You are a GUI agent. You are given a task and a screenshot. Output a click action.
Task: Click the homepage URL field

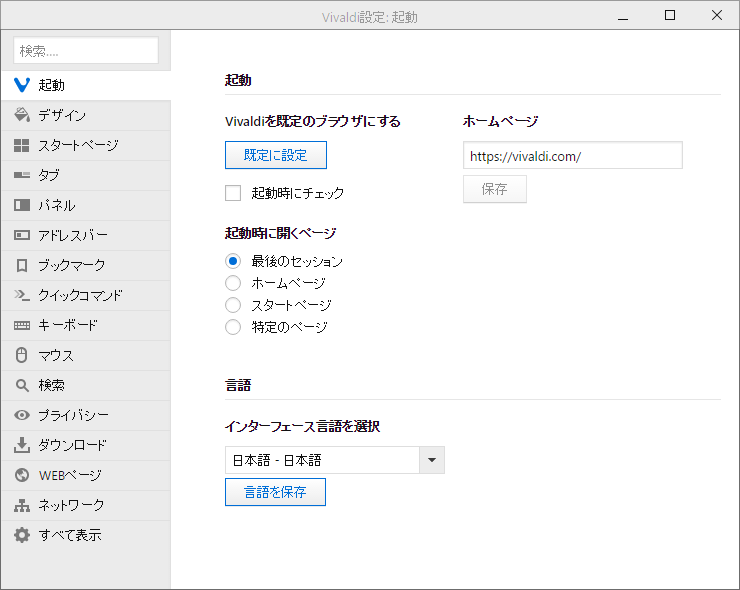(572, 155)
